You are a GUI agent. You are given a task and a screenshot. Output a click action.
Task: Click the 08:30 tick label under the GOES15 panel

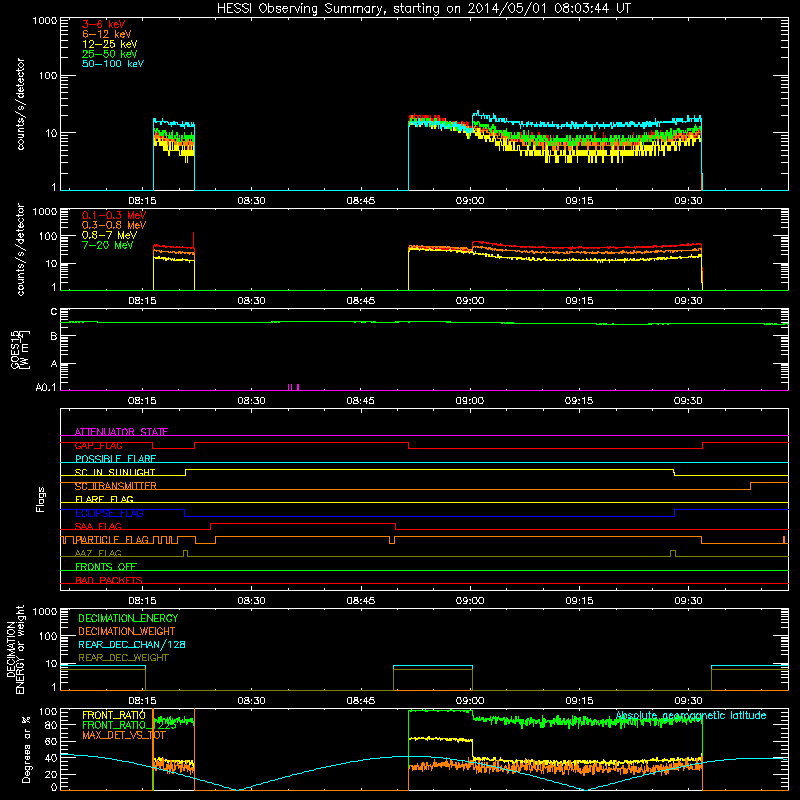point(251,401)
